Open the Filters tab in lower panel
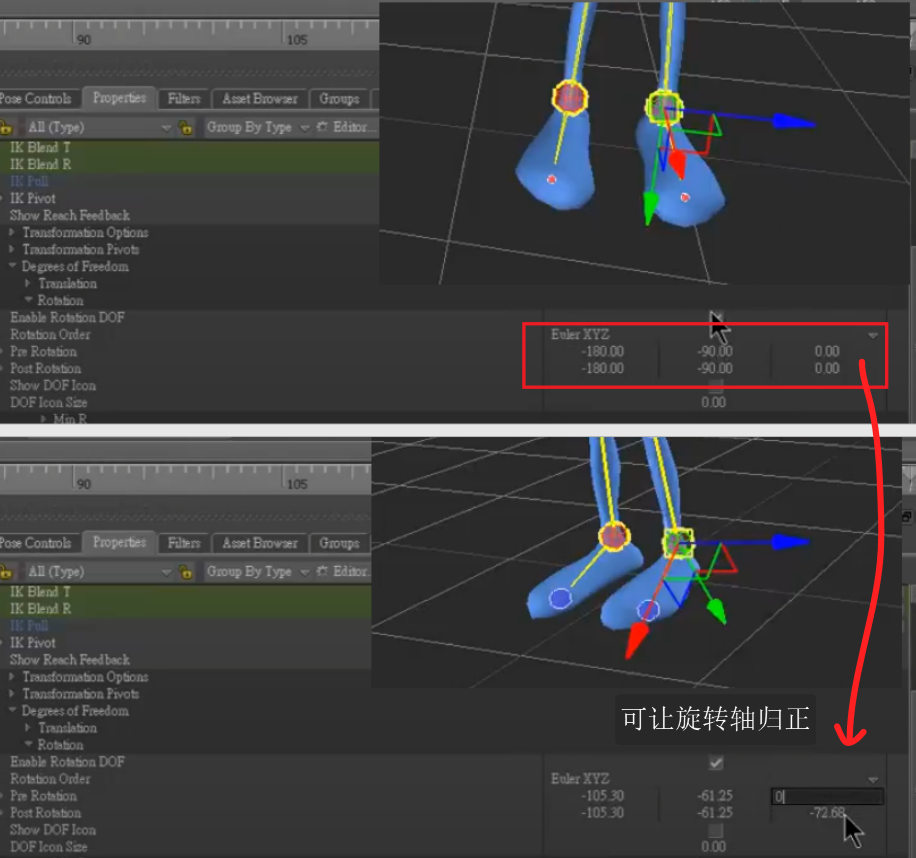 pos(184,543)
